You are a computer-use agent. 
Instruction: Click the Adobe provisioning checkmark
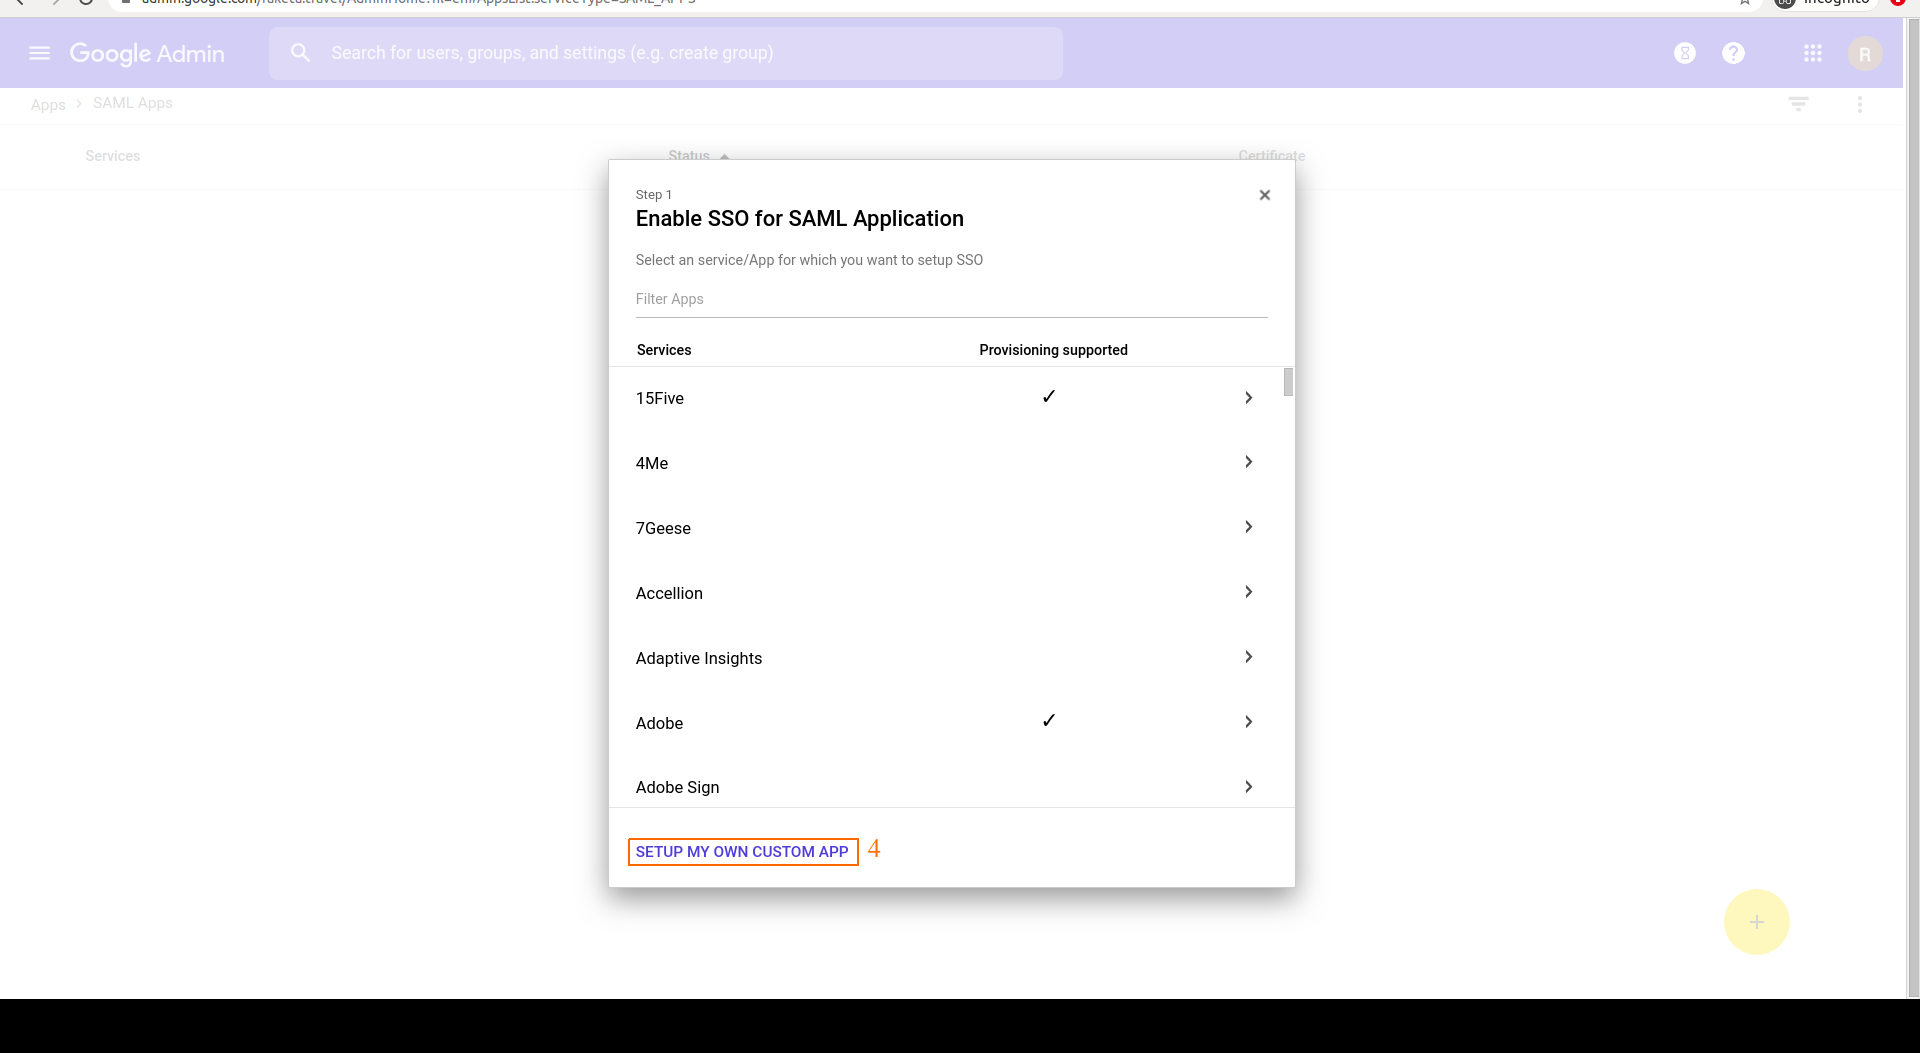(x=1049, y=721)
